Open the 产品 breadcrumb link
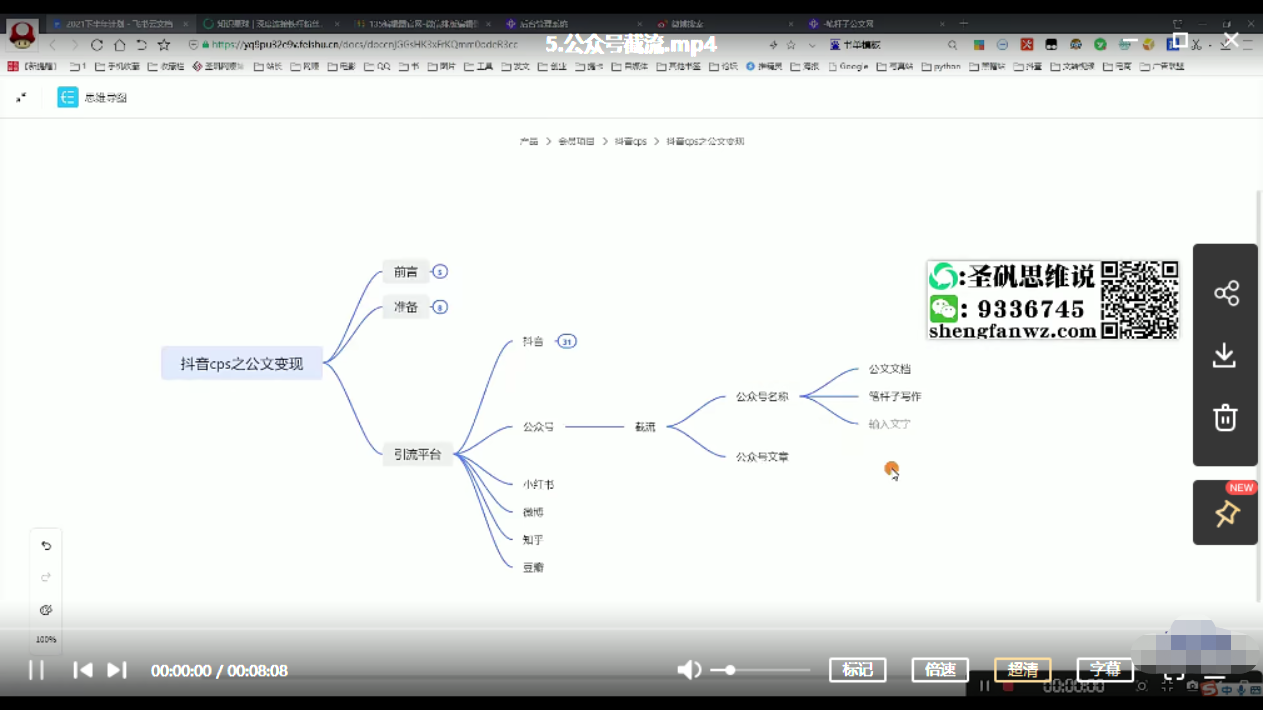The width and height of the screenshot is (1263, 710). click(x=529, y=142)
